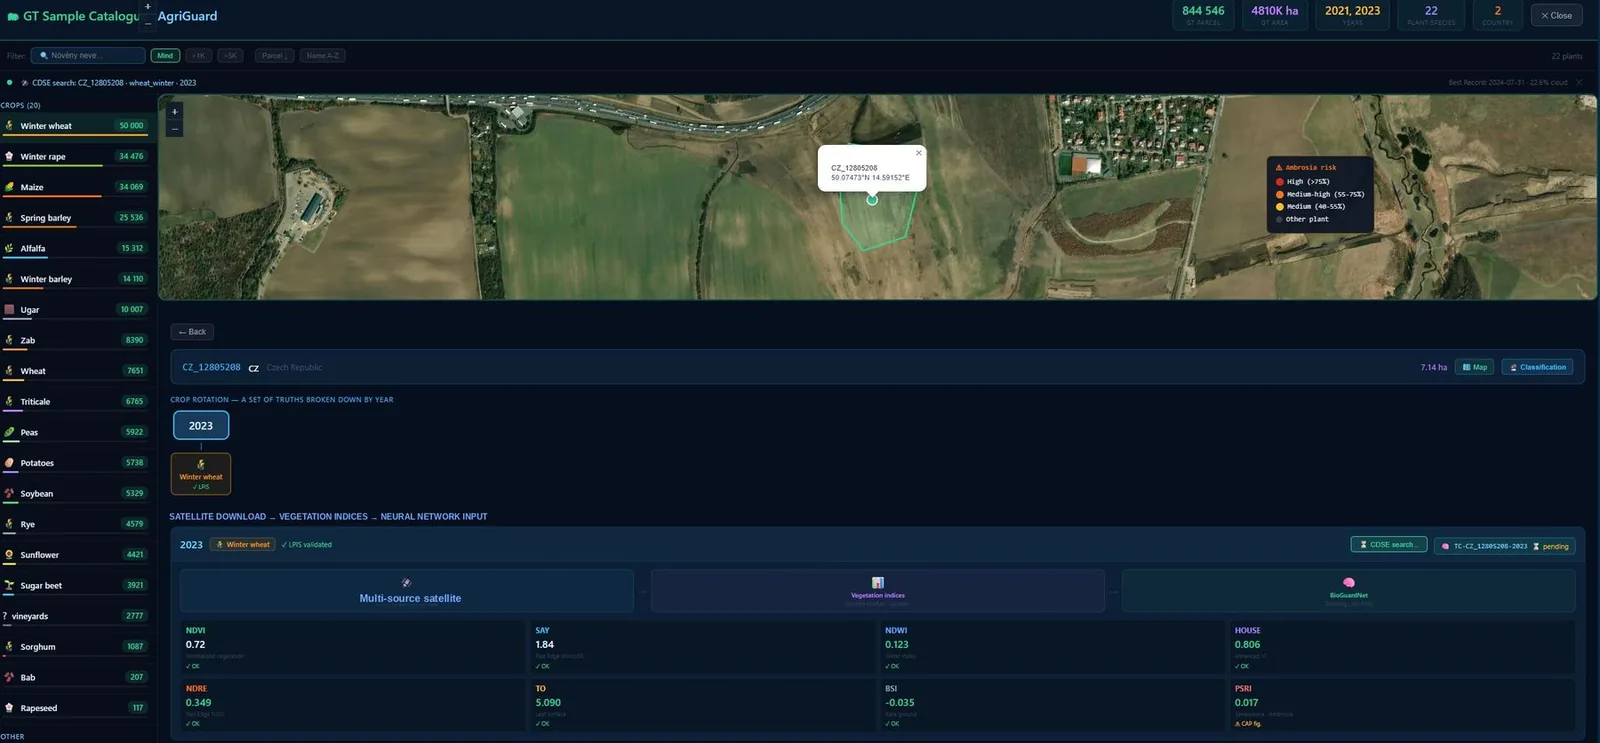Click the Ugar fallow square icon
This screenshot has width=1600, height=743.
tap(9, 309)
